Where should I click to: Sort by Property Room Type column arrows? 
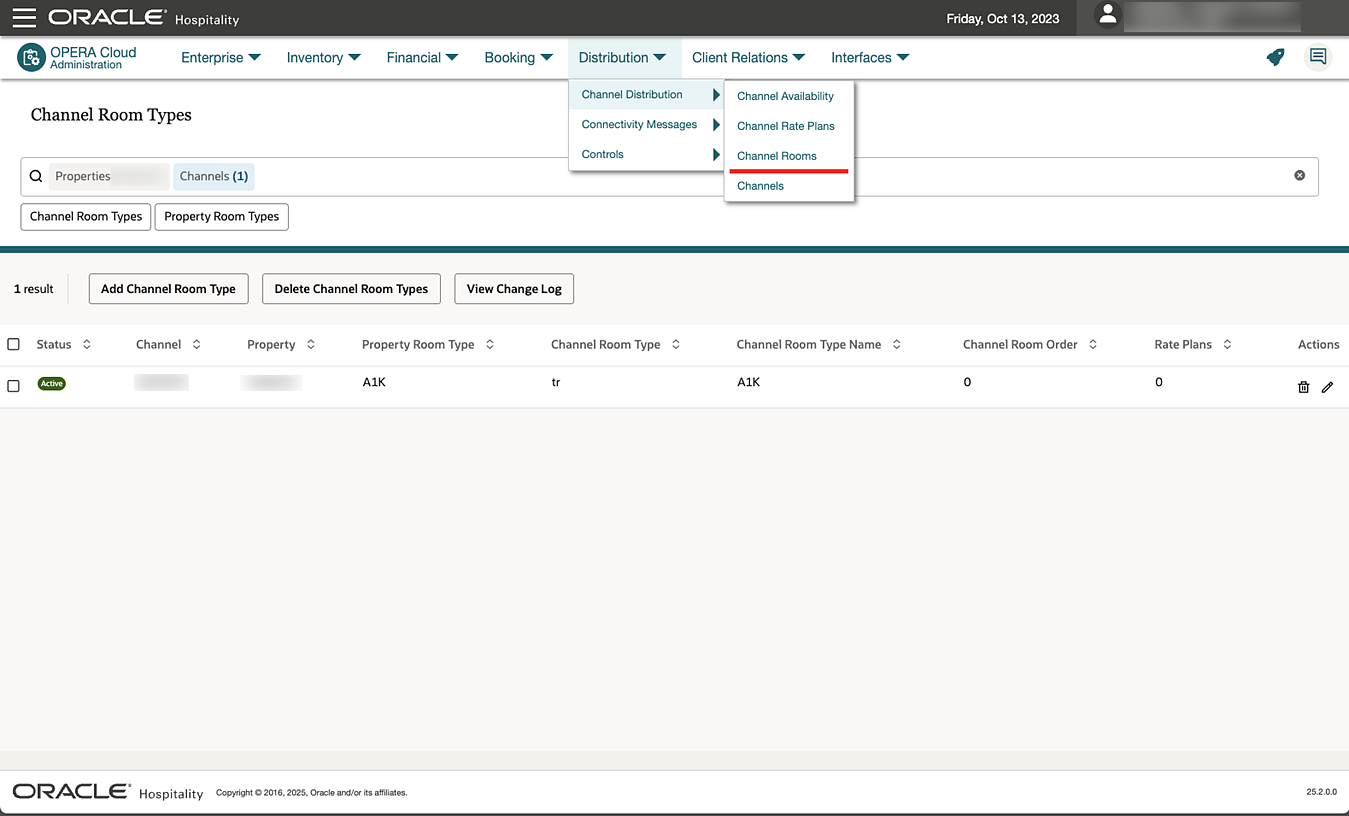490,344
